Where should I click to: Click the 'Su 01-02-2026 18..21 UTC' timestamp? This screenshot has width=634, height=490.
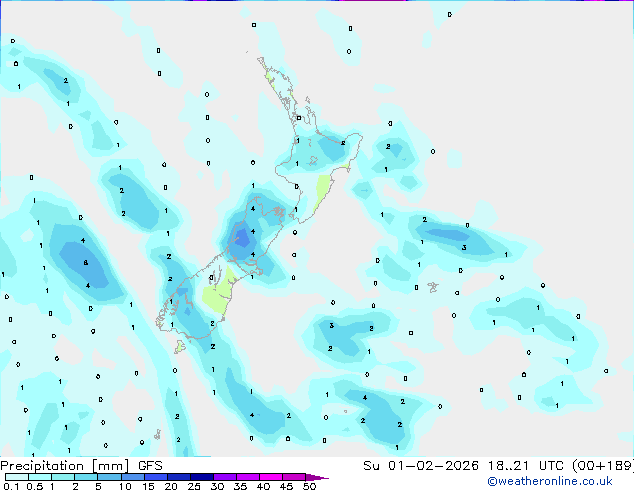pos(463,466)
